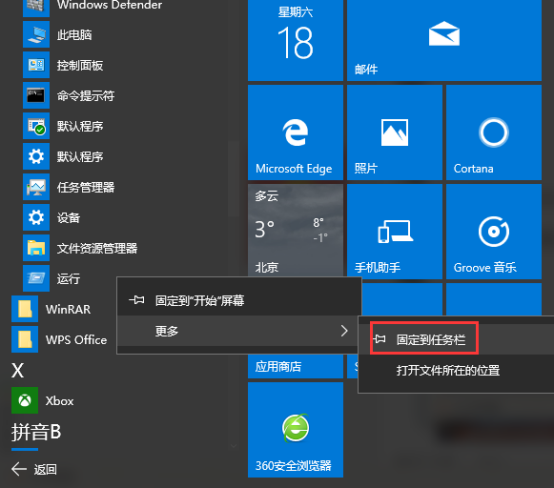Open the Cortana tile
Screen dimensions: 554x488
(494, 132)
